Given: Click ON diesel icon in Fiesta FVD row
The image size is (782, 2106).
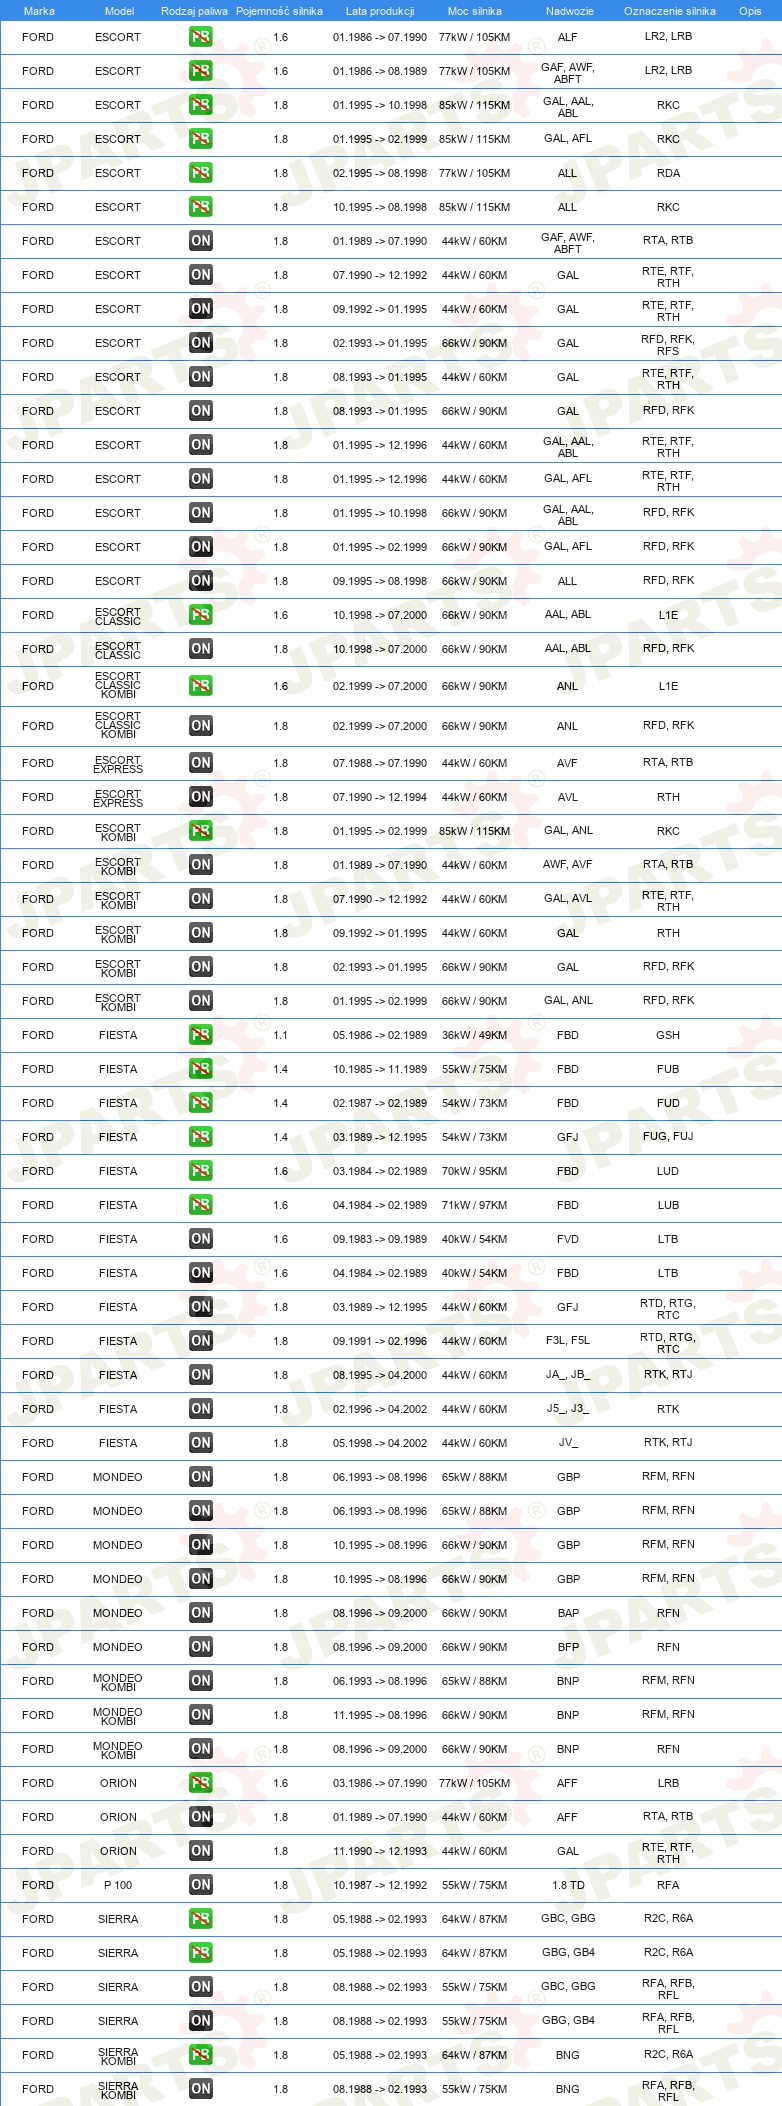Looking at the screenshot, I should click(200, 1239).
